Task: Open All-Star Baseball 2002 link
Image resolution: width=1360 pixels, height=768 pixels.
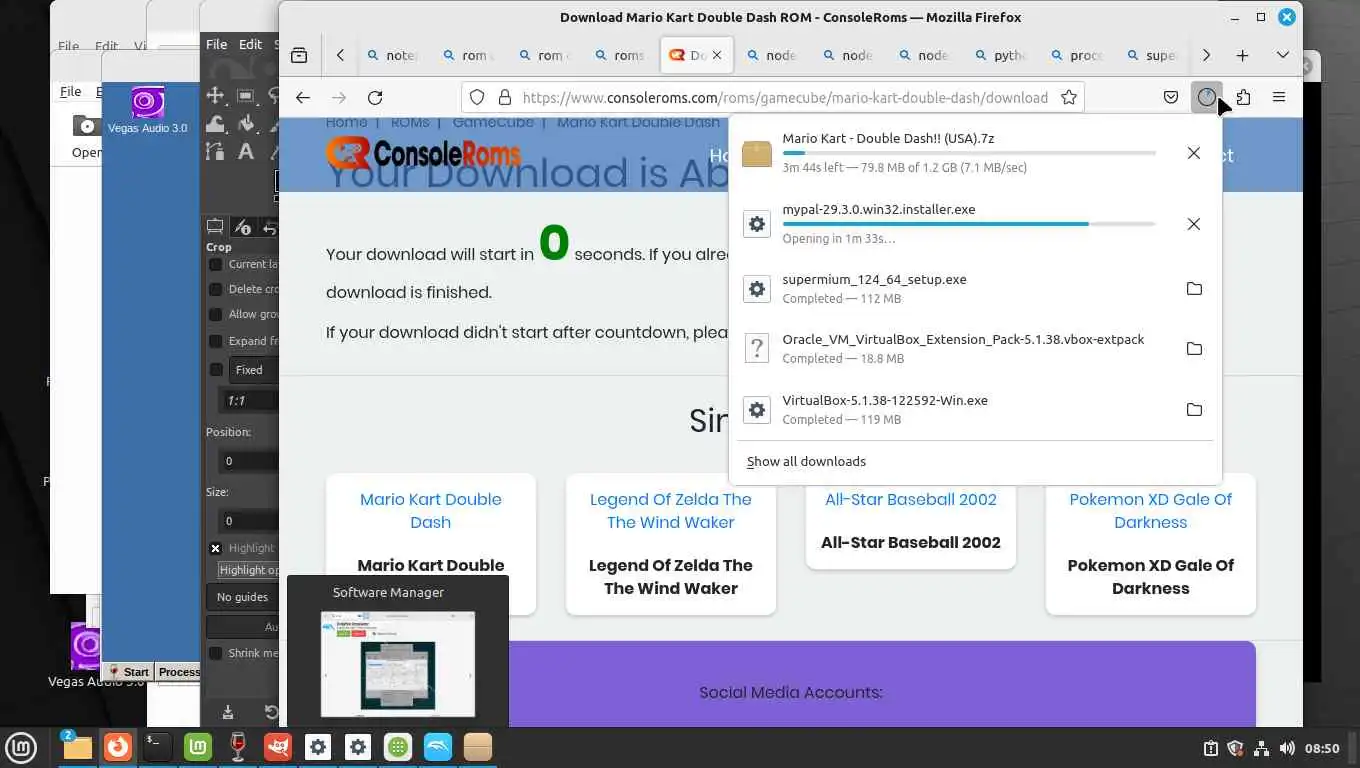Action: pos(911,499)
